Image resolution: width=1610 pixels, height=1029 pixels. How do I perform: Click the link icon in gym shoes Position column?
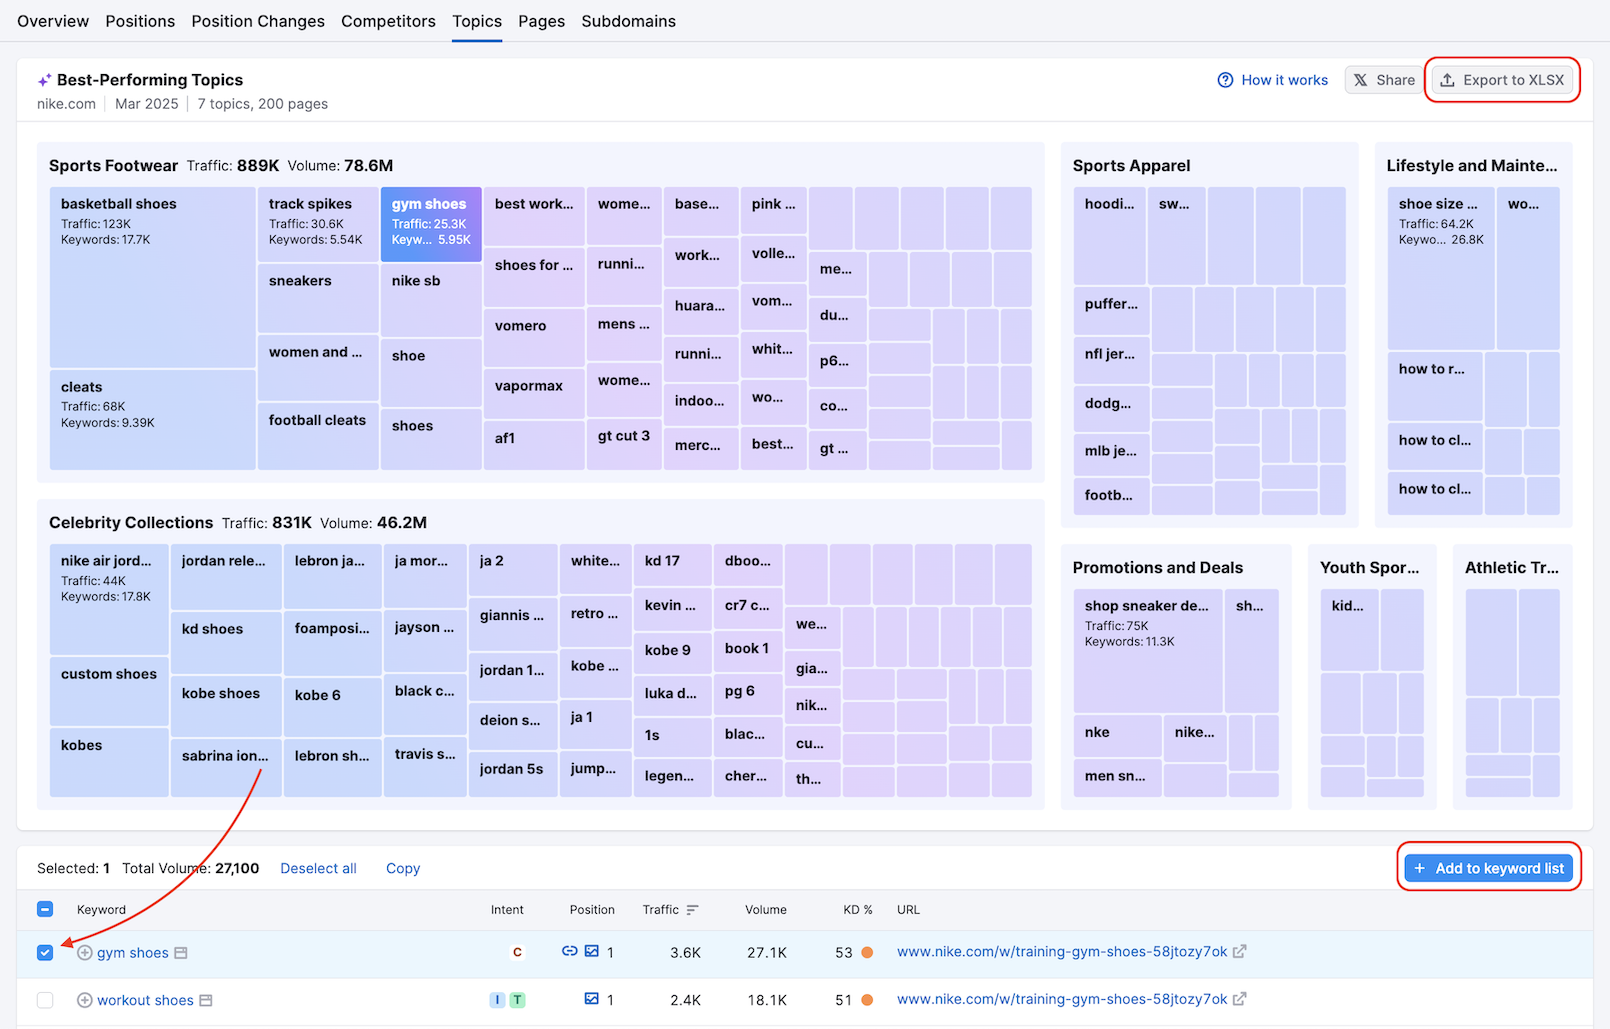point(569,952)
